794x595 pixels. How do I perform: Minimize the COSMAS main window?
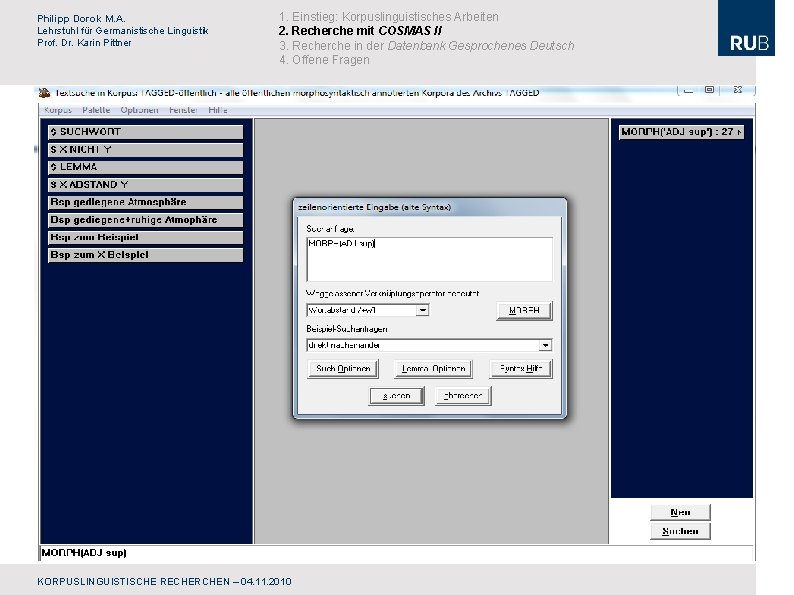coord(688,90)
